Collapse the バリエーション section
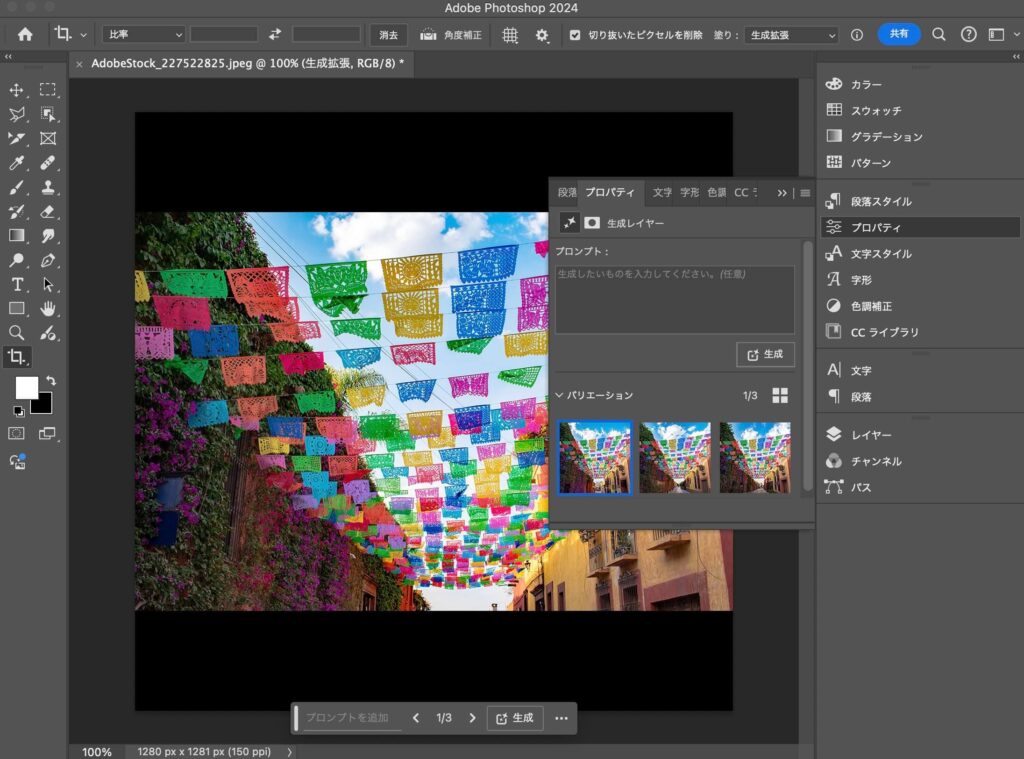 click(560, 395)
